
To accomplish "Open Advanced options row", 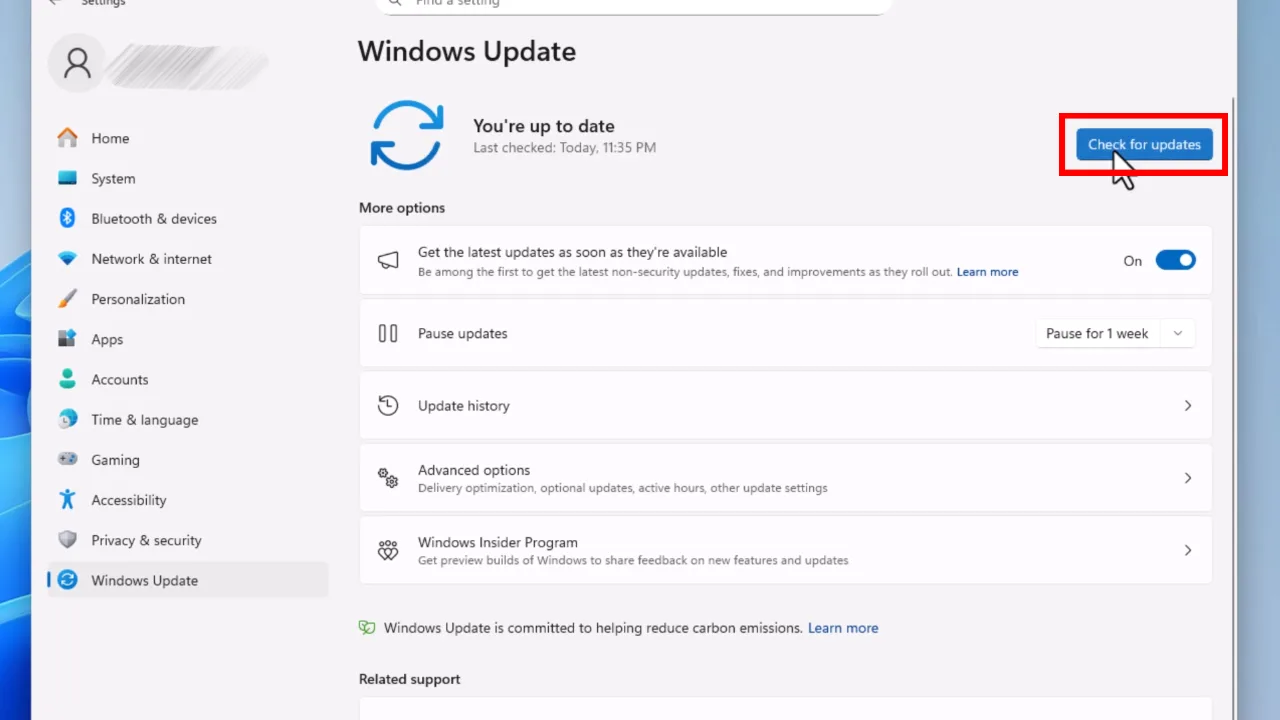I will [785, 478].
